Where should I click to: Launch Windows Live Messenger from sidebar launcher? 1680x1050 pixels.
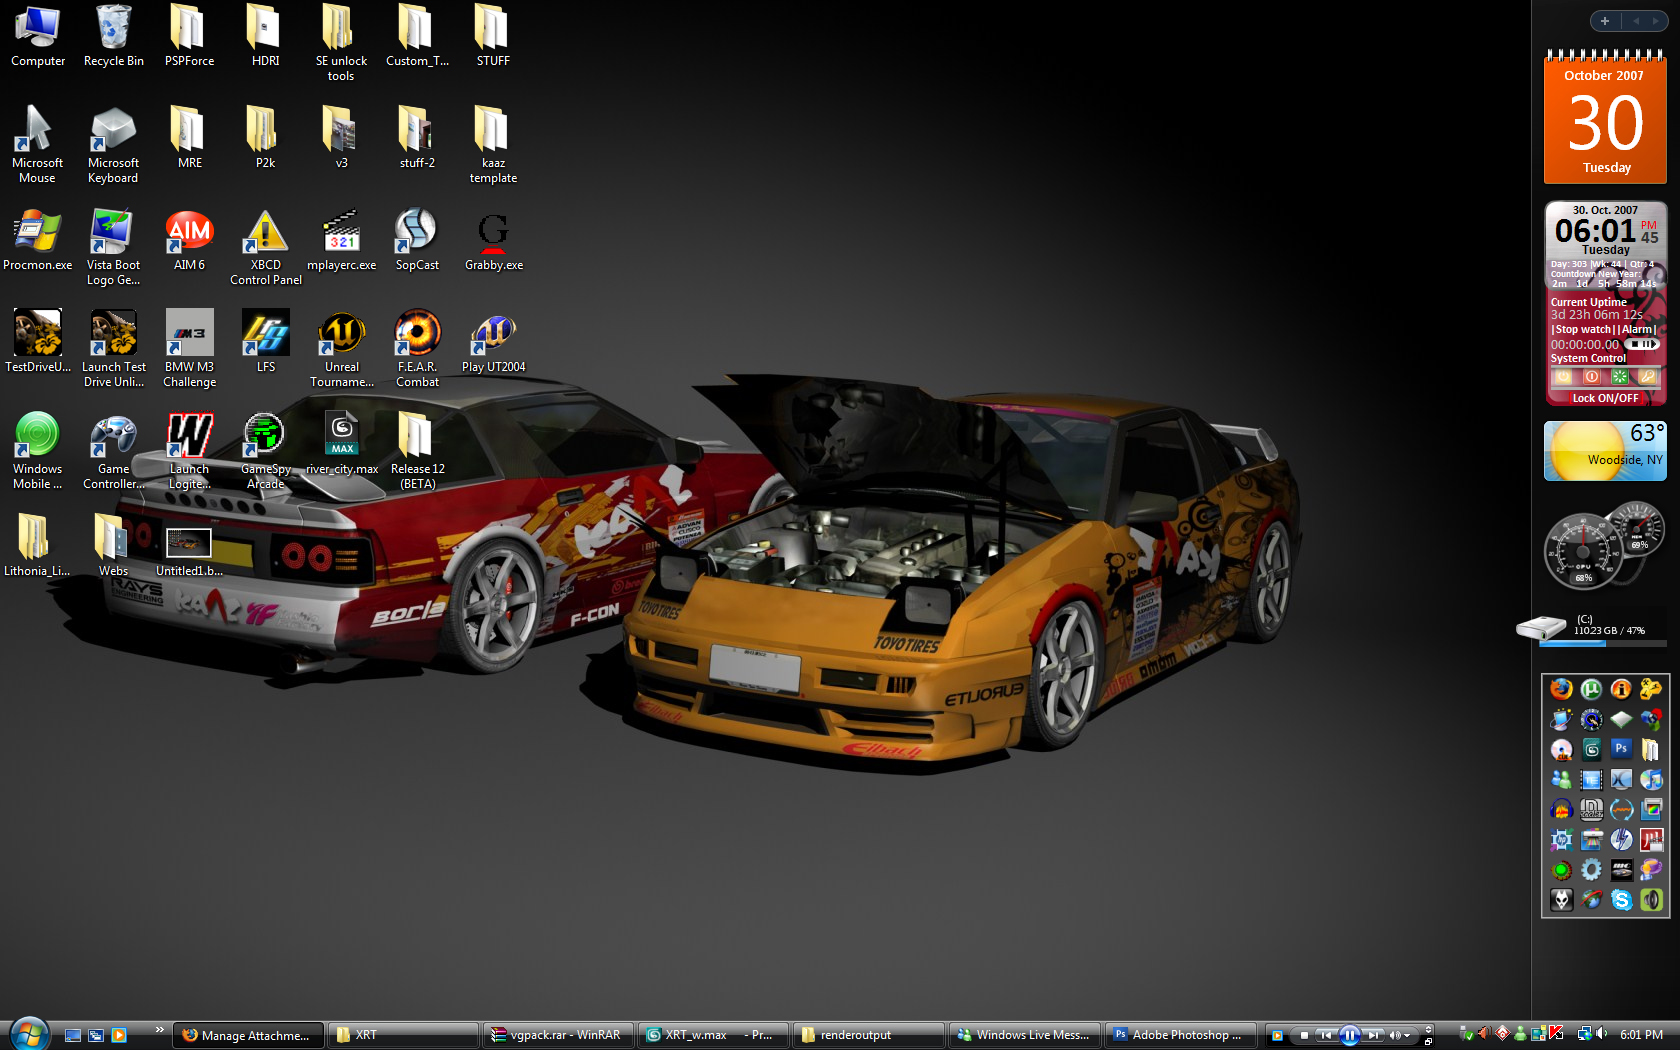click(x=1561, y=779)
